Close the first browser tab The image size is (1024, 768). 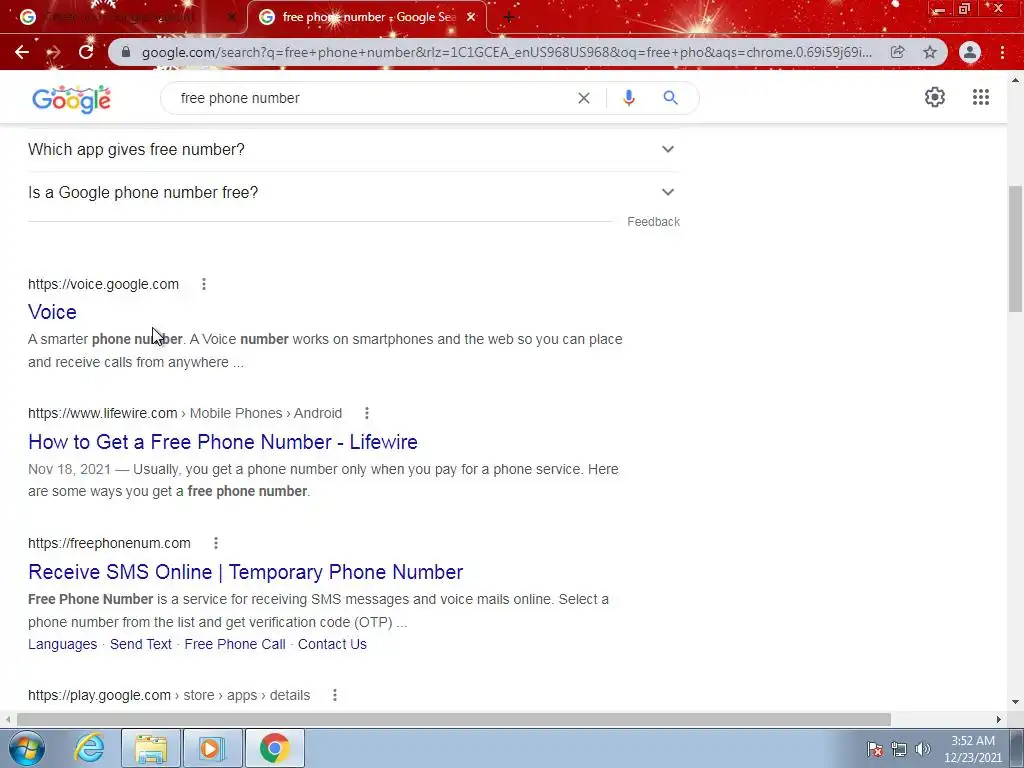231,18
